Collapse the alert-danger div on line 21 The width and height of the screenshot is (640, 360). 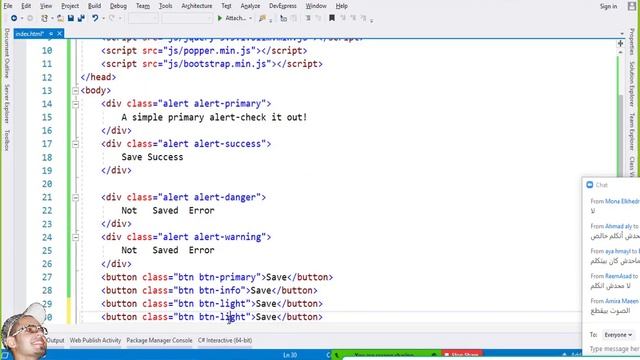(x=76, y=198)
